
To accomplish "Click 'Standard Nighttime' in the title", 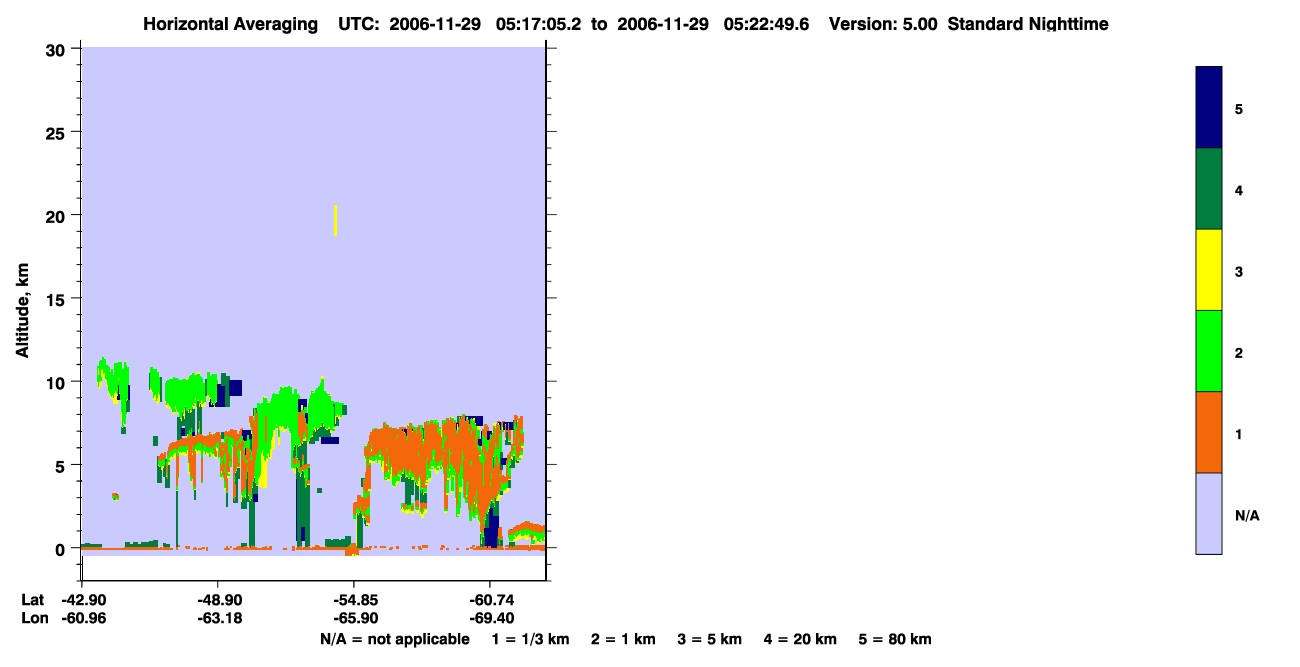I will tap(1028, 24).
